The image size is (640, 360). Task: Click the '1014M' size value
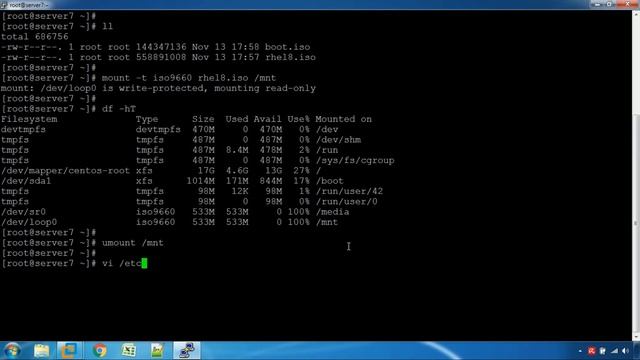pyautogui.click(x=200, y=181)
